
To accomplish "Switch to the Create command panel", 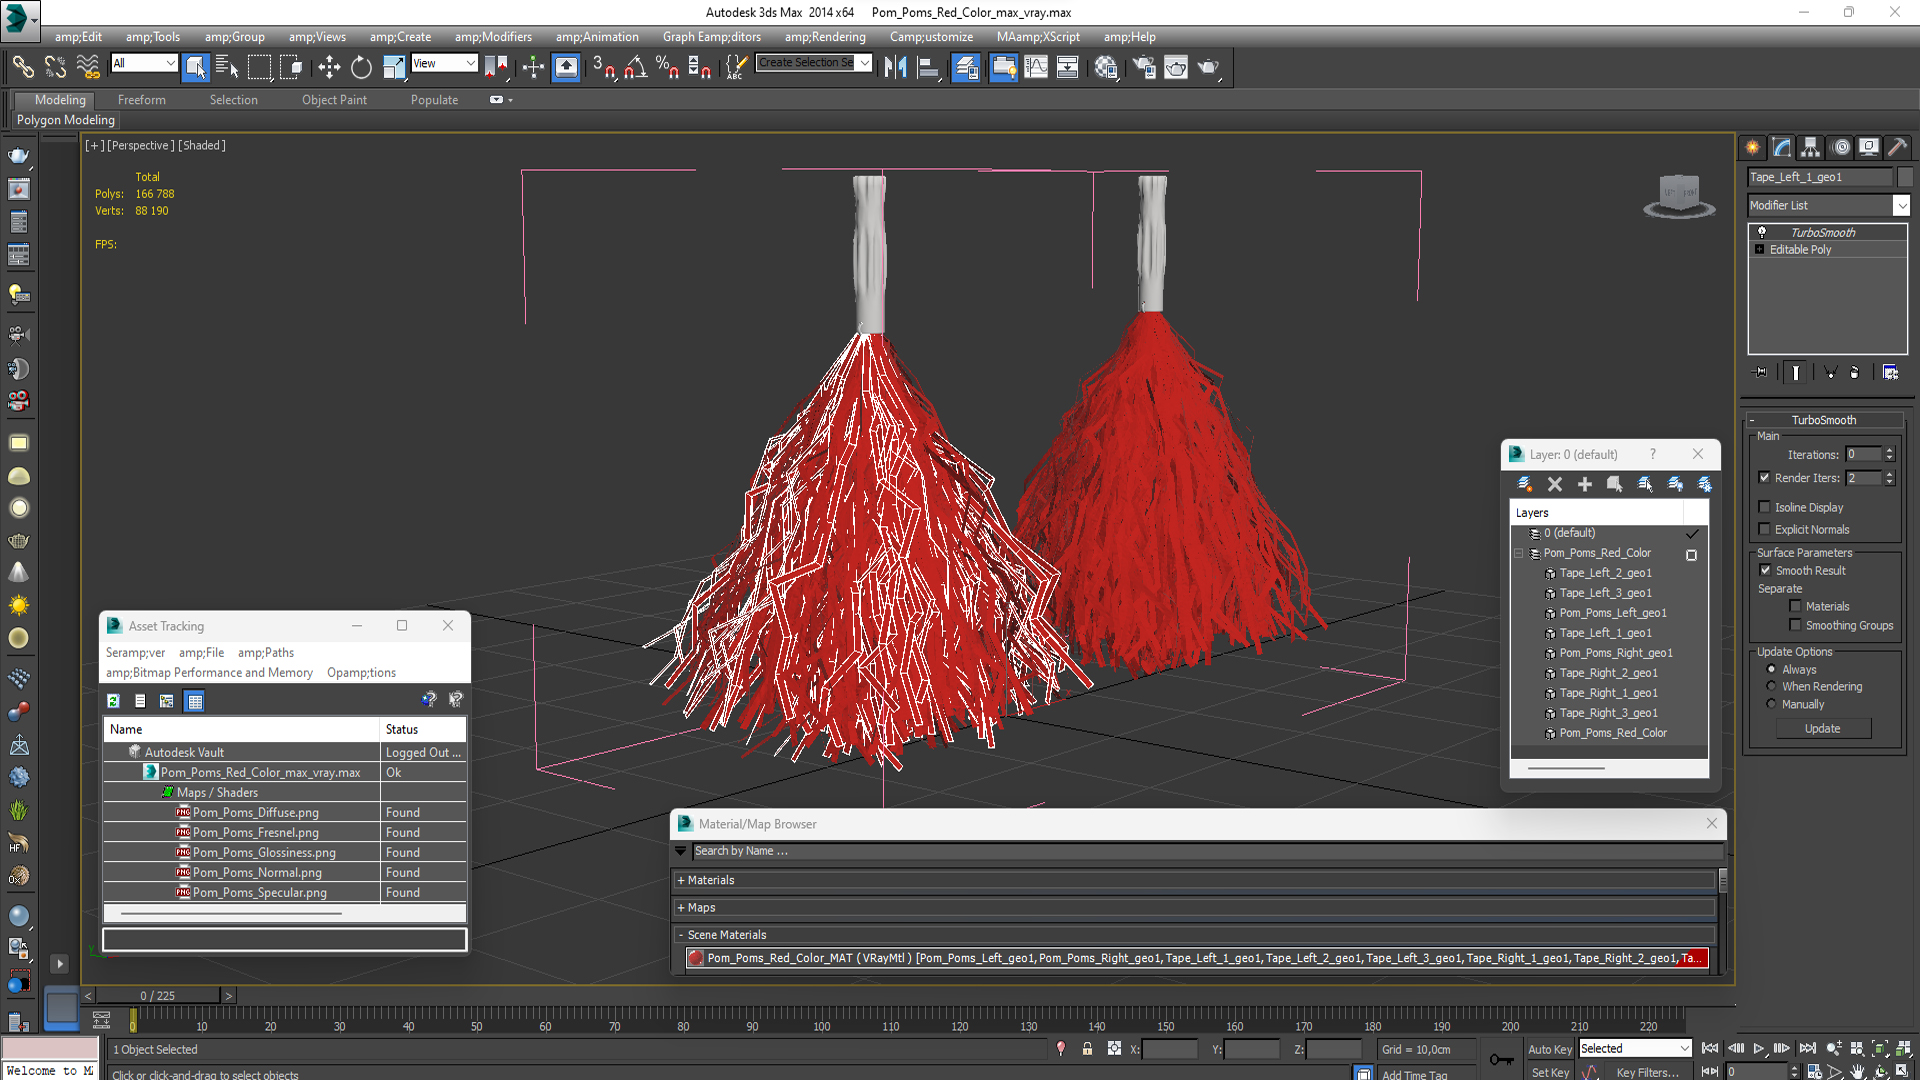I will [x=1753, y=147].
